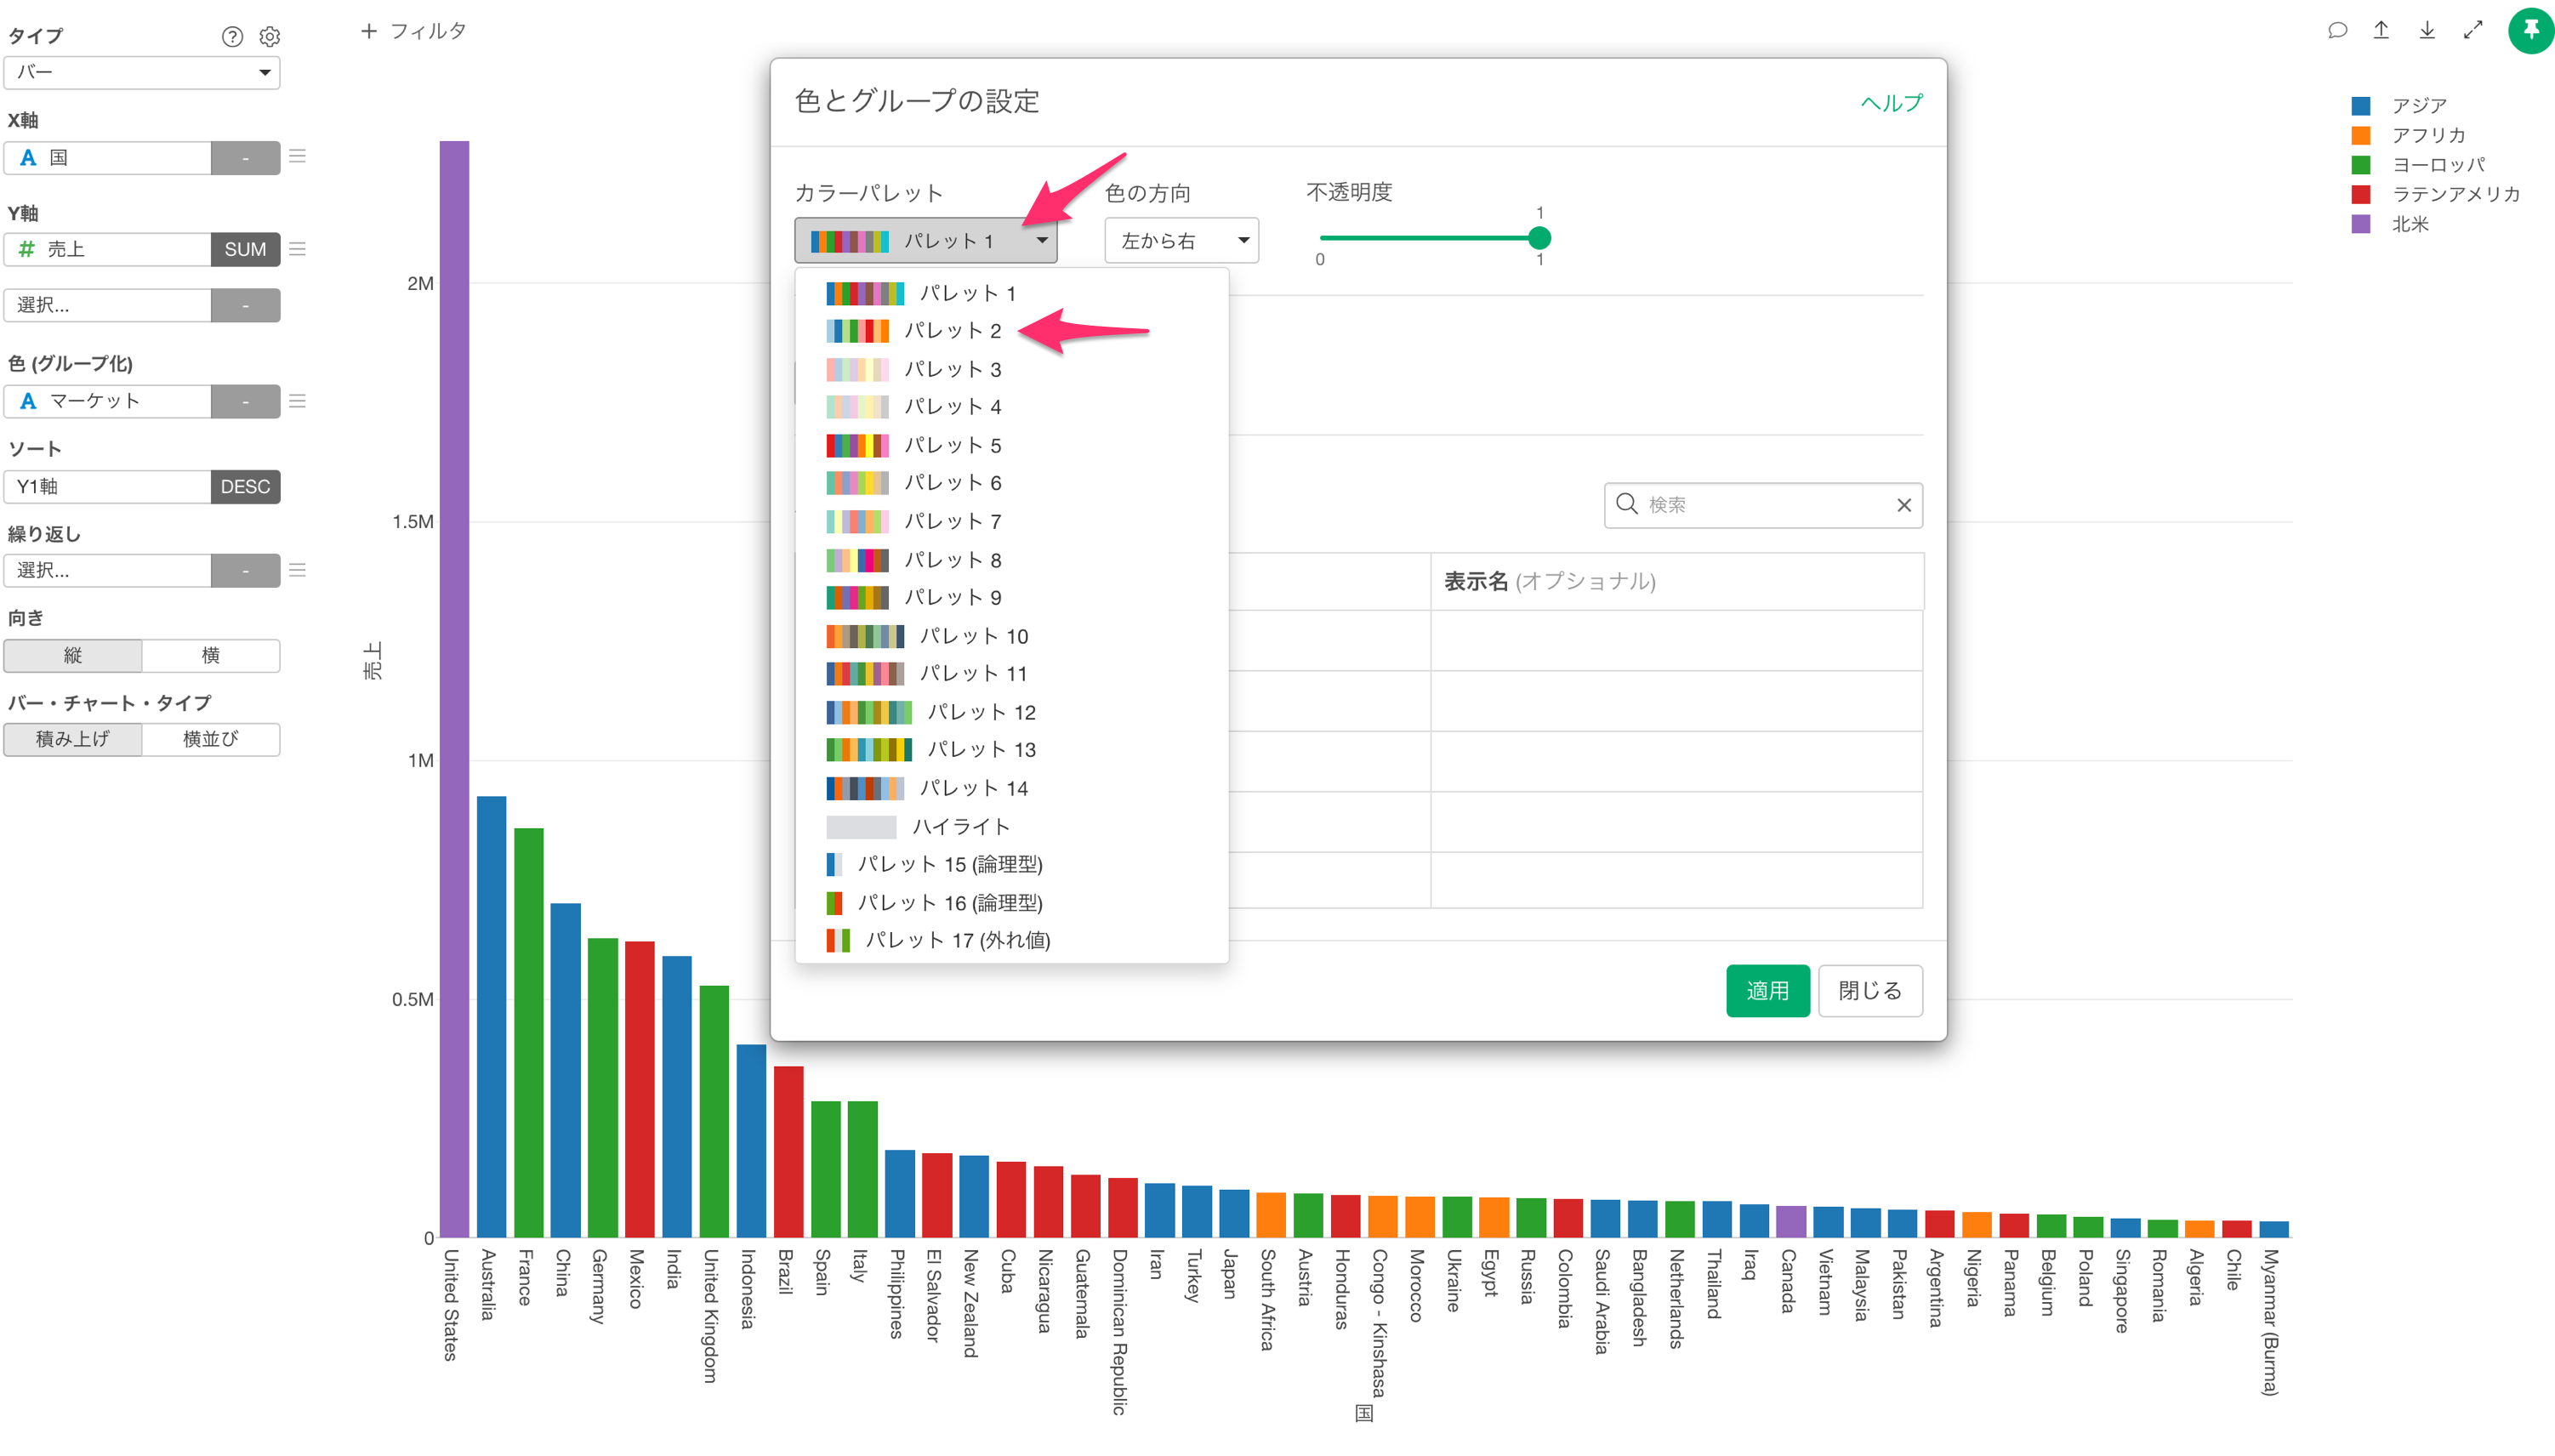This screenshot has height=1456, width=2555.
Task: Select 縦 orientation
Action: 73,656
